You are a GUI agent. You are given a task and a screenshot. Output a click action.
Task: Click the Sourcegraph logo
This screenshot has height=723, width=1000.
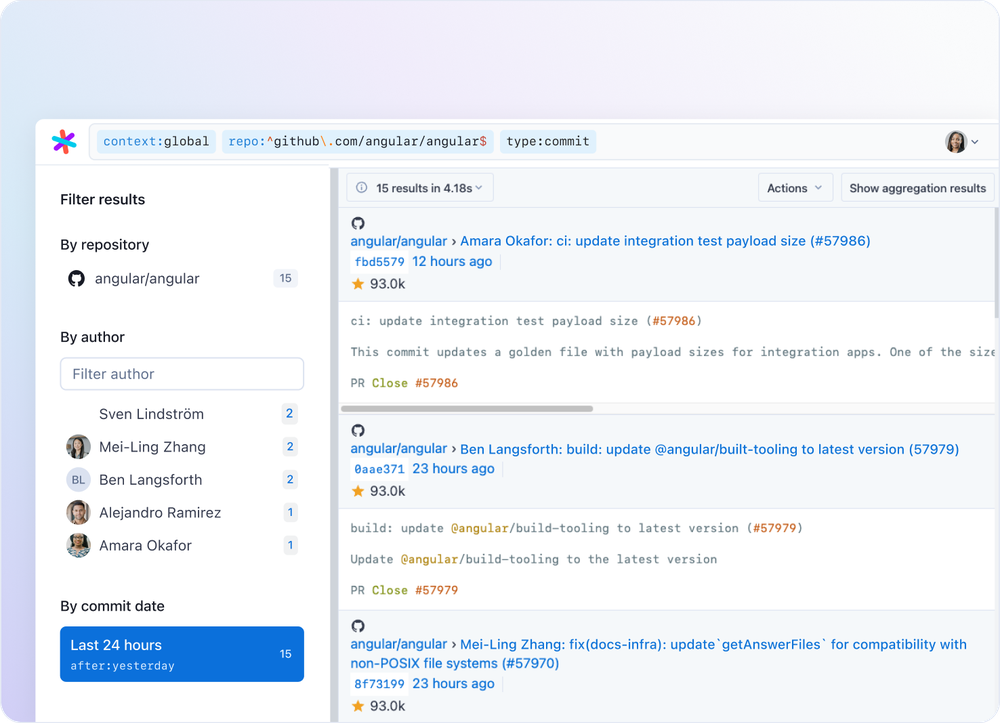[x=62, y=141]
